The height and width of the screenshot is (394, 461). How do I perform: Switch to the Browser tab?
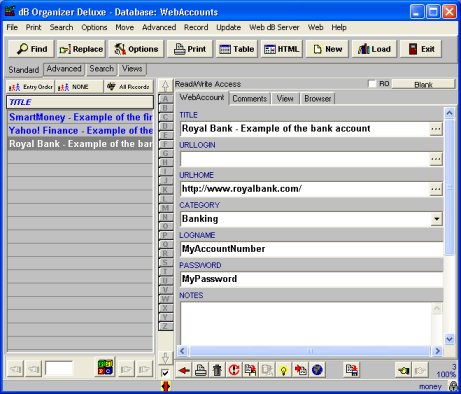click(x=317, y=99)
